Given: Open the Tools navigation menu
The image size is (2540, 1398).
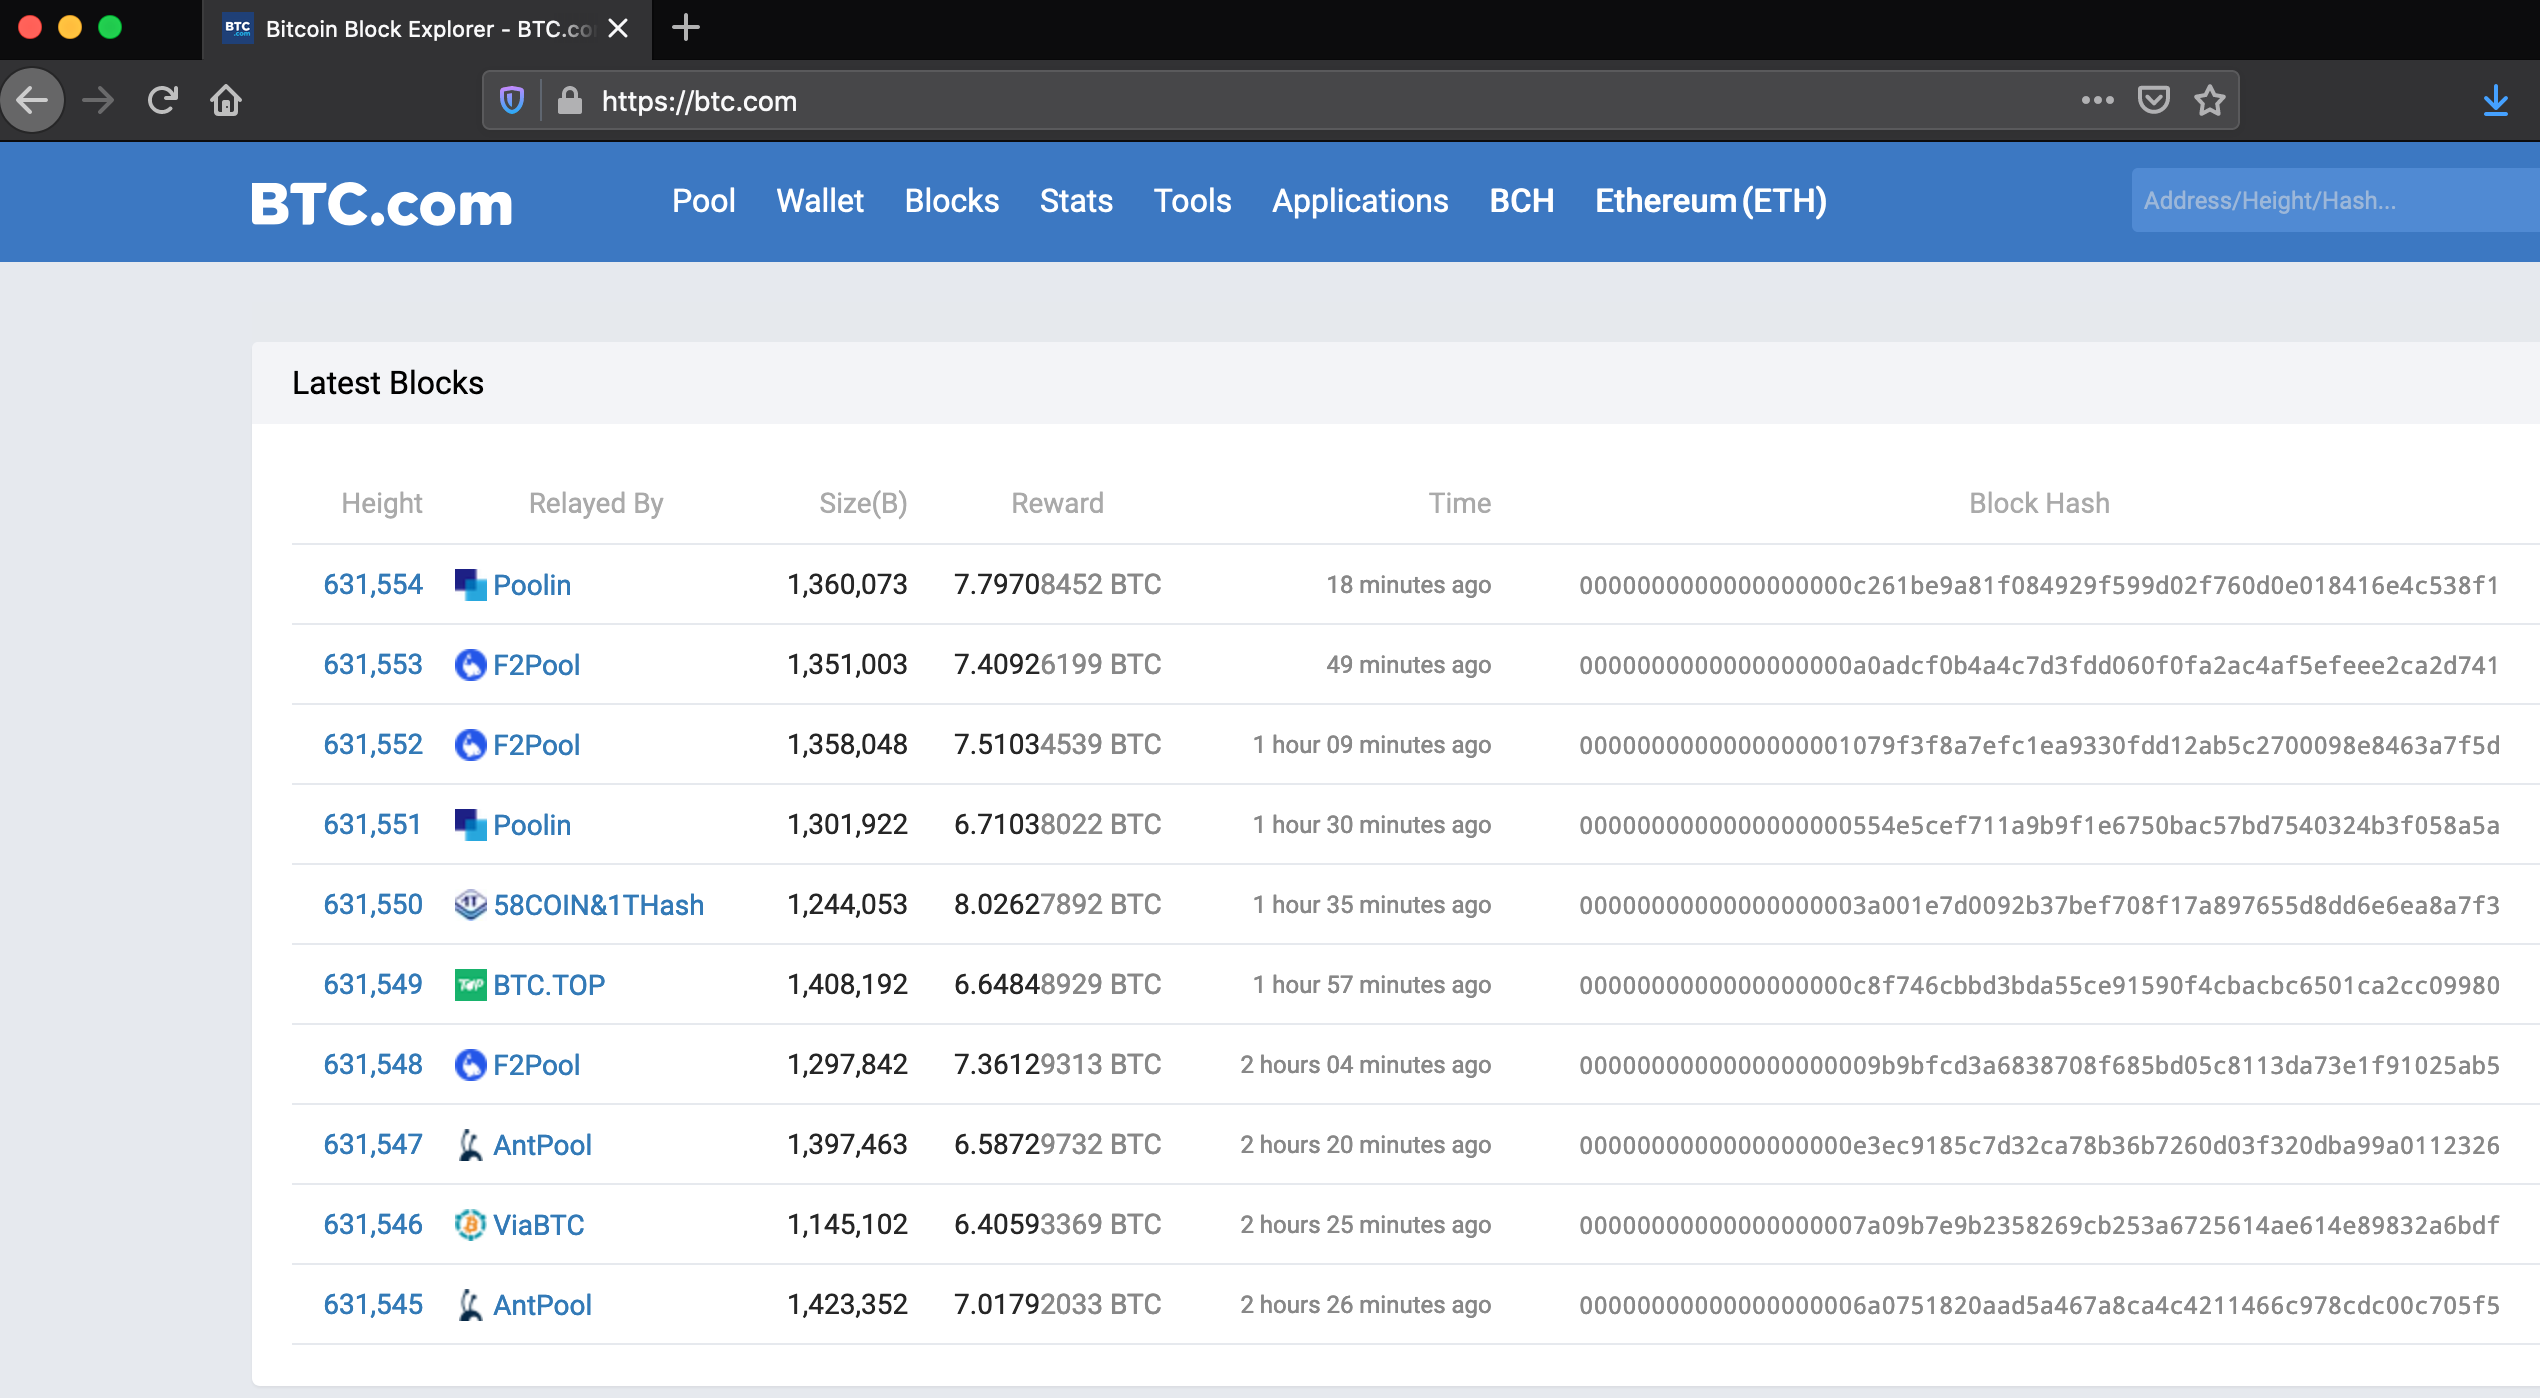Looking at the screenshot, I should [1193, 201].
